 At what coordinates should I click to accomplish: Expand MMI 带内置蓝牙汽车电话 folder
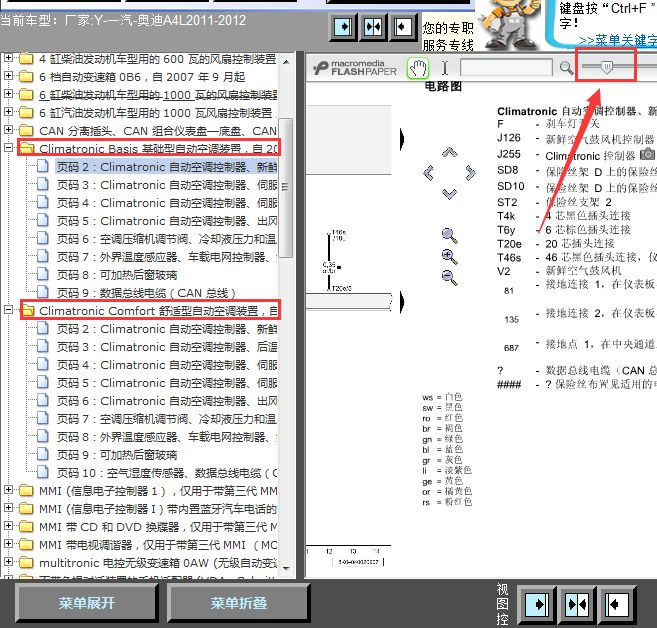(8, 508)
